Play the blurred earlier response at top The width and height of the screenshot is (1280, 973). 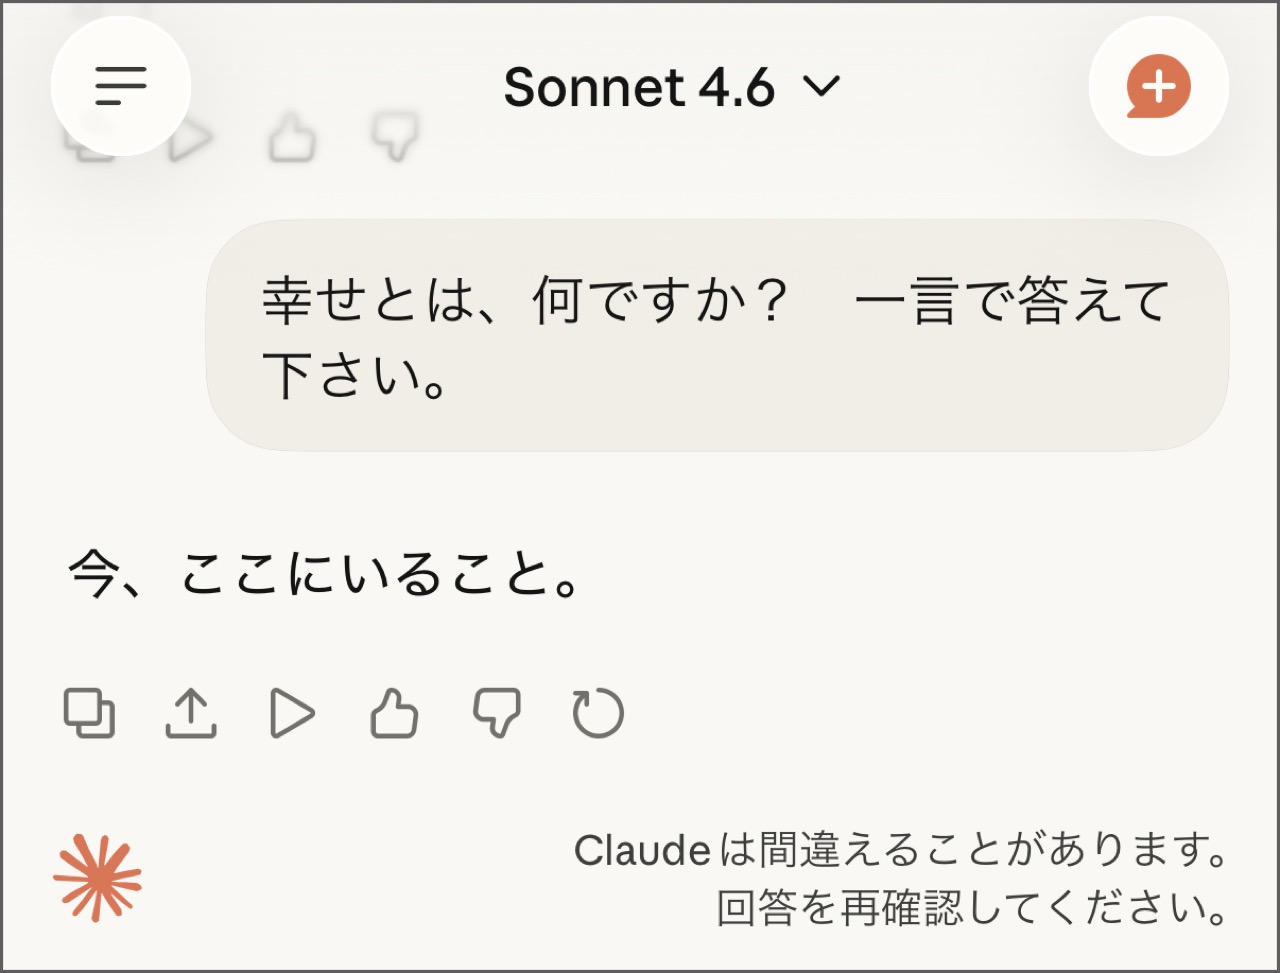[x=193, y=140]
